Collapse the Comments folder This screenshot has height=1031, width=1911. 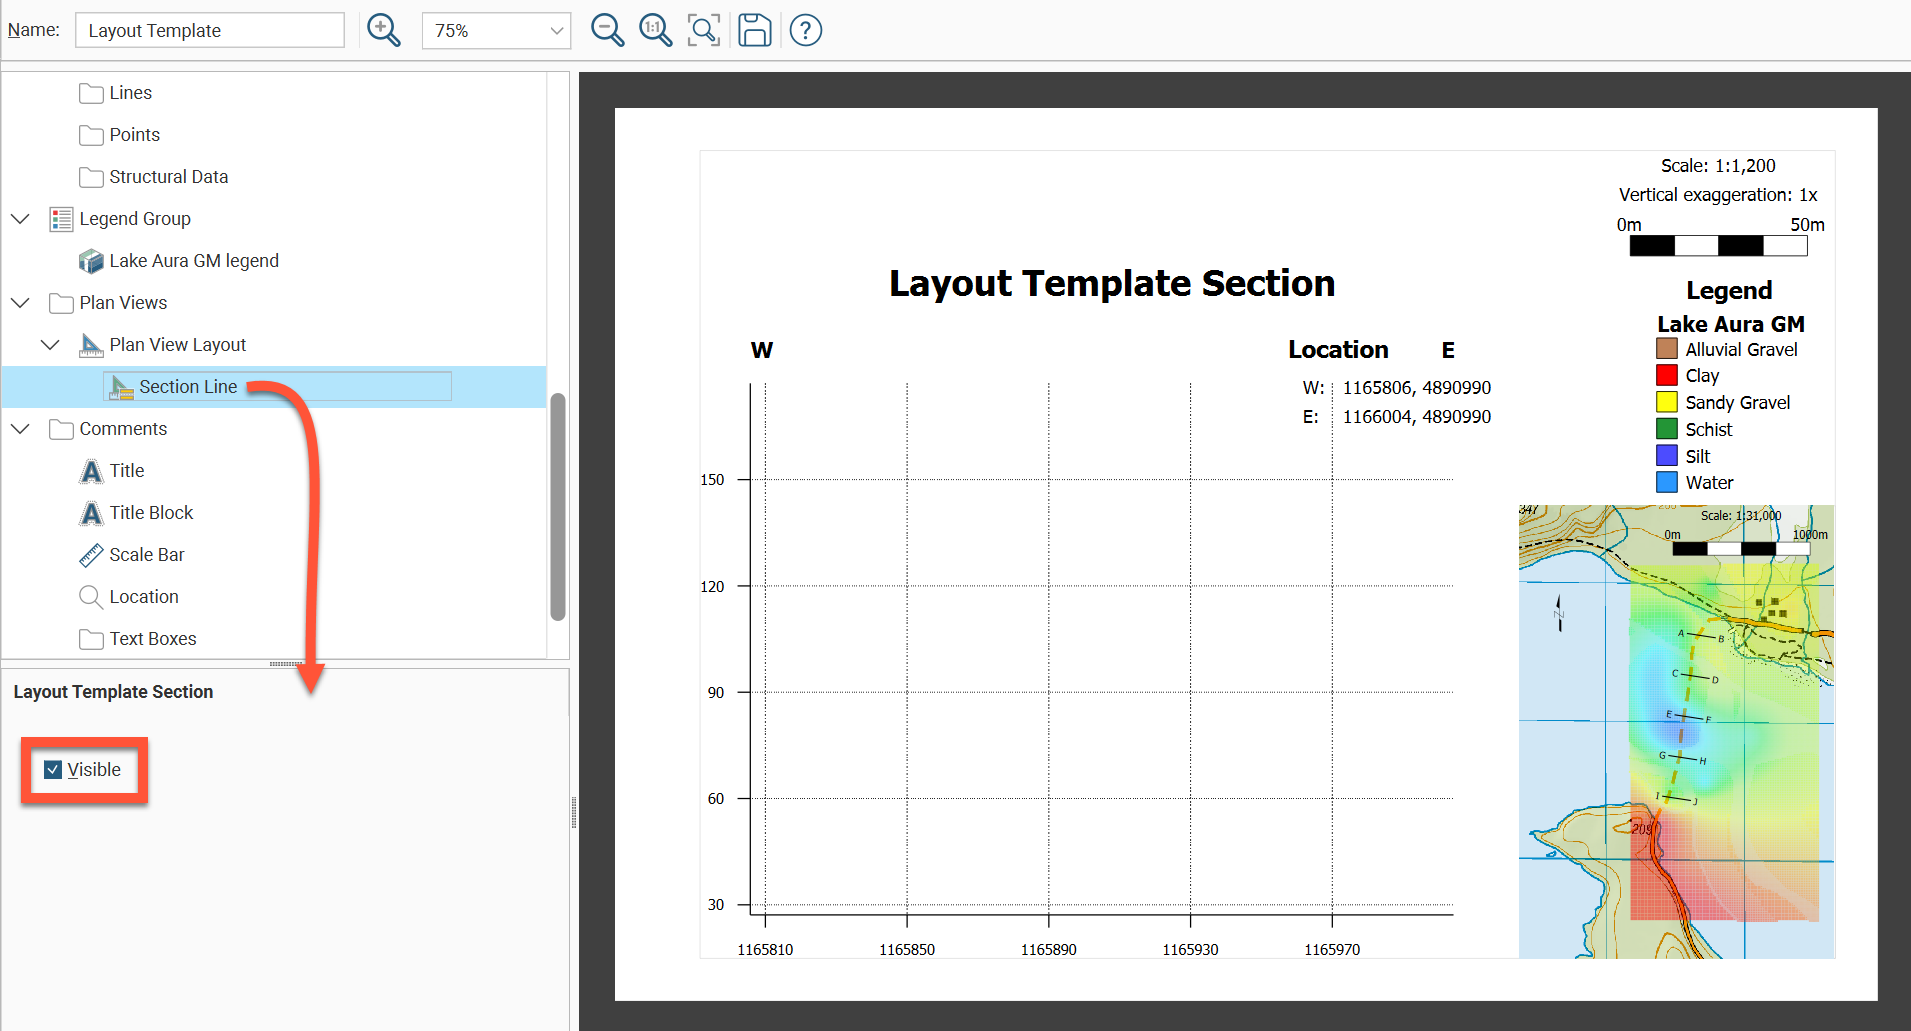(20, 429)
